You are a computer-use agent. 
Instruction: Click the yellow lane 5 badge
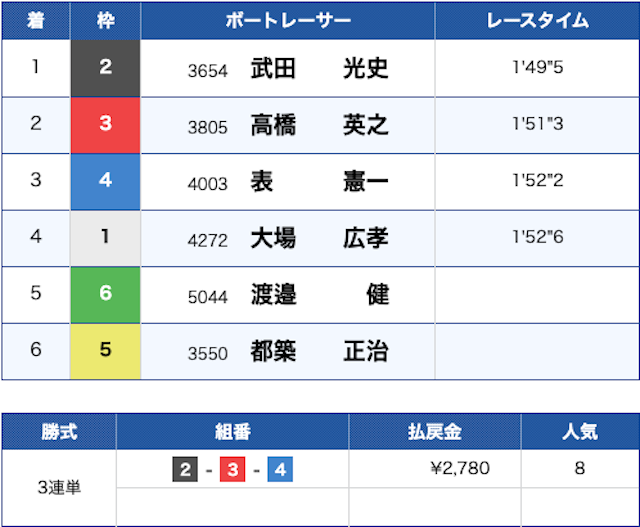pyautogui.click(x=105, y=352)
